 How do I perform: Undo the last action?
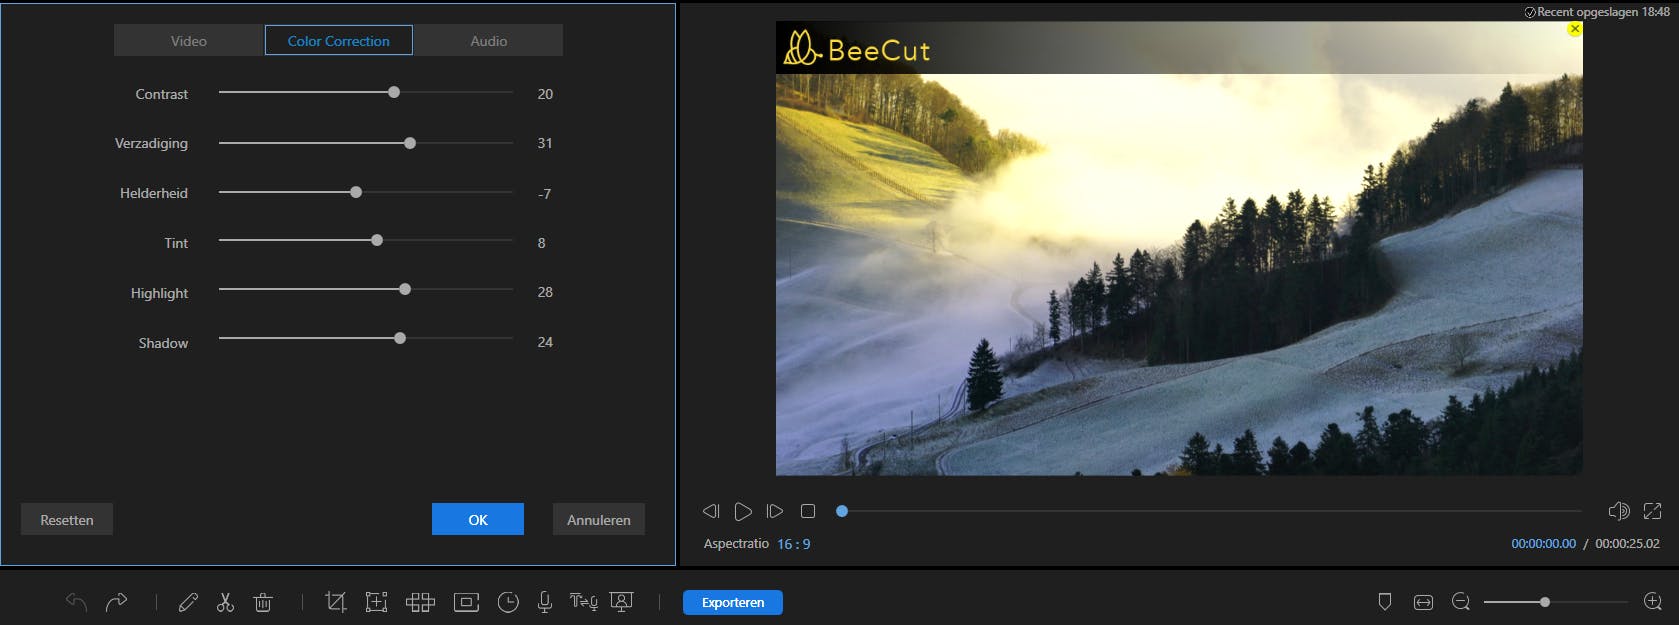coord(76,602)
